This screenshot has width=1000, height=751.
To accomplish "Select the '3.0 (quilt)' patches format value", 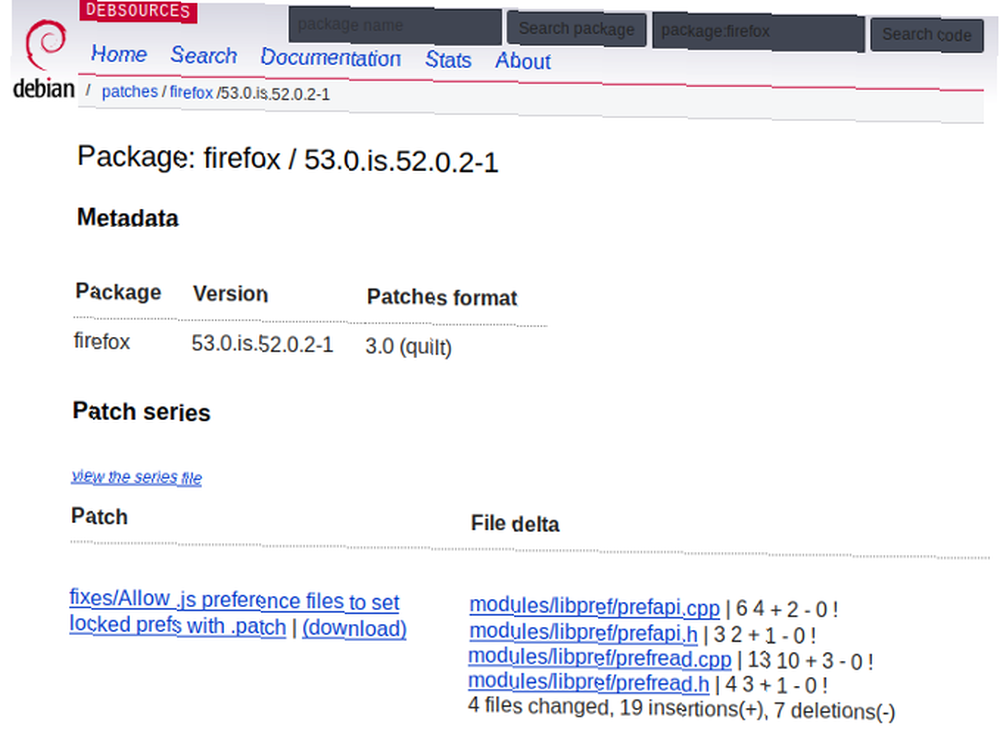I will (408, 347).
